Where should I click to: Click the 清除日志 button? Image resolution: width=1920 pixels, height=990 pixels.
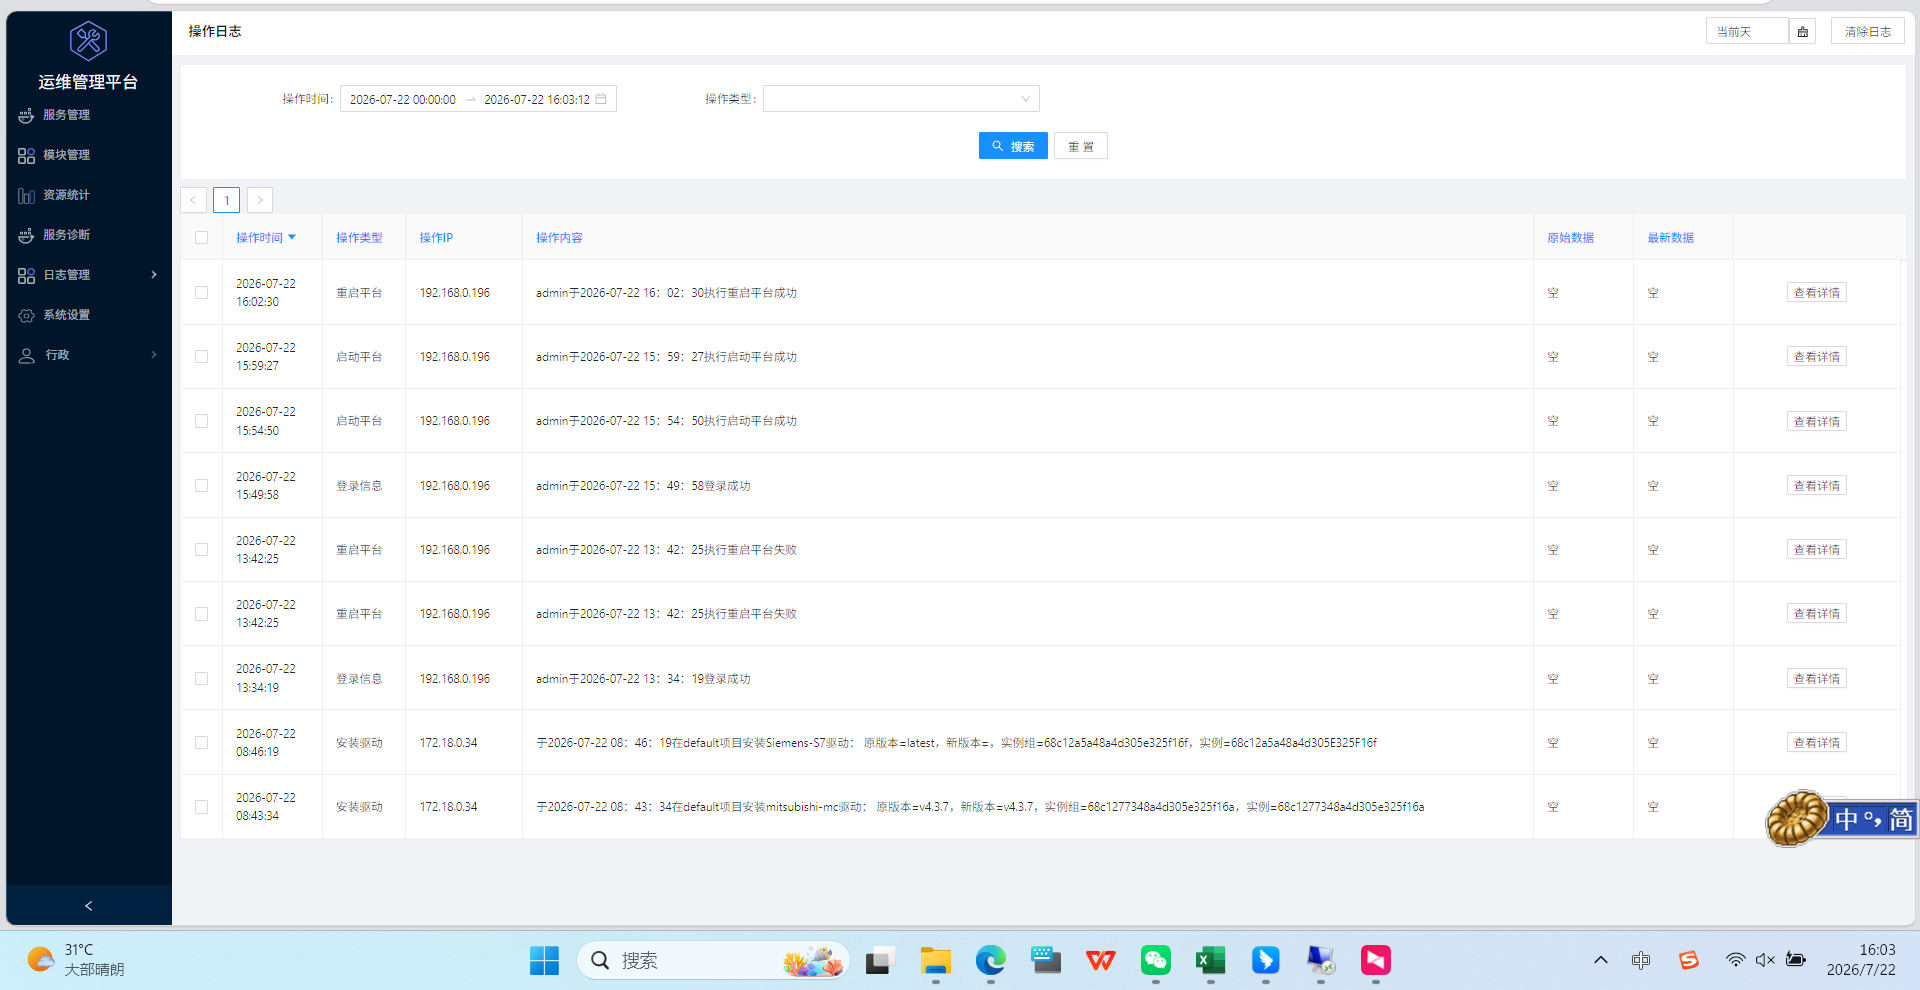point(1867,32)
